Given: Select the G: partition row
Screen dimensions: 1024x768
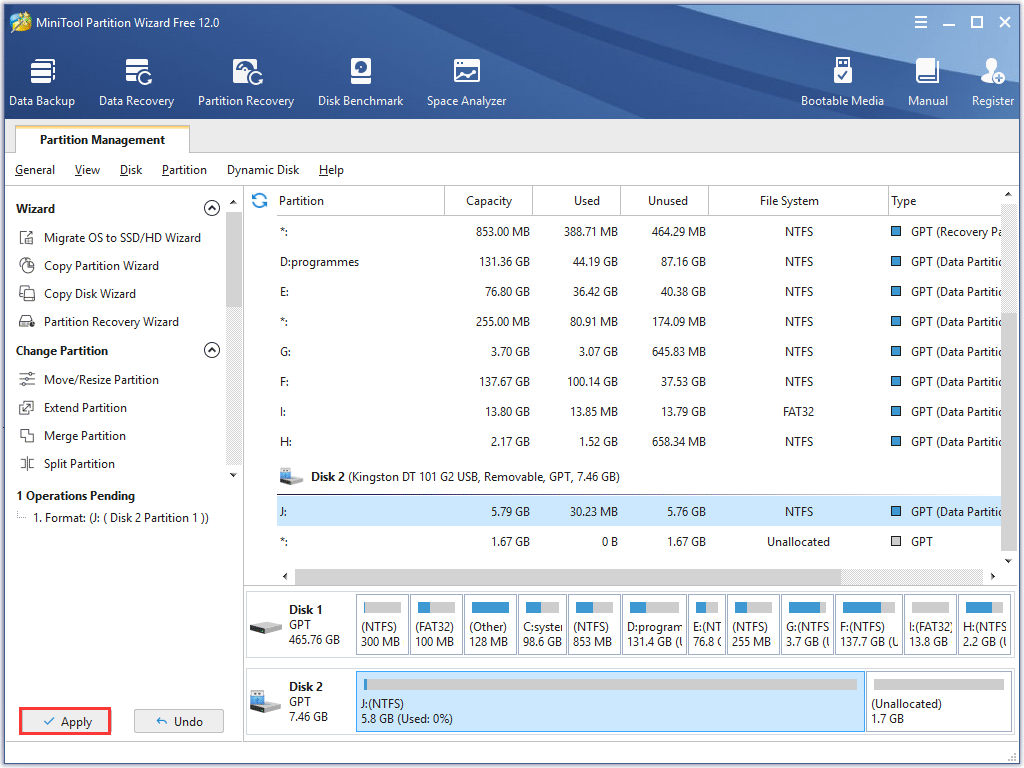Looking at the screenshot, I should coord(639,352).
